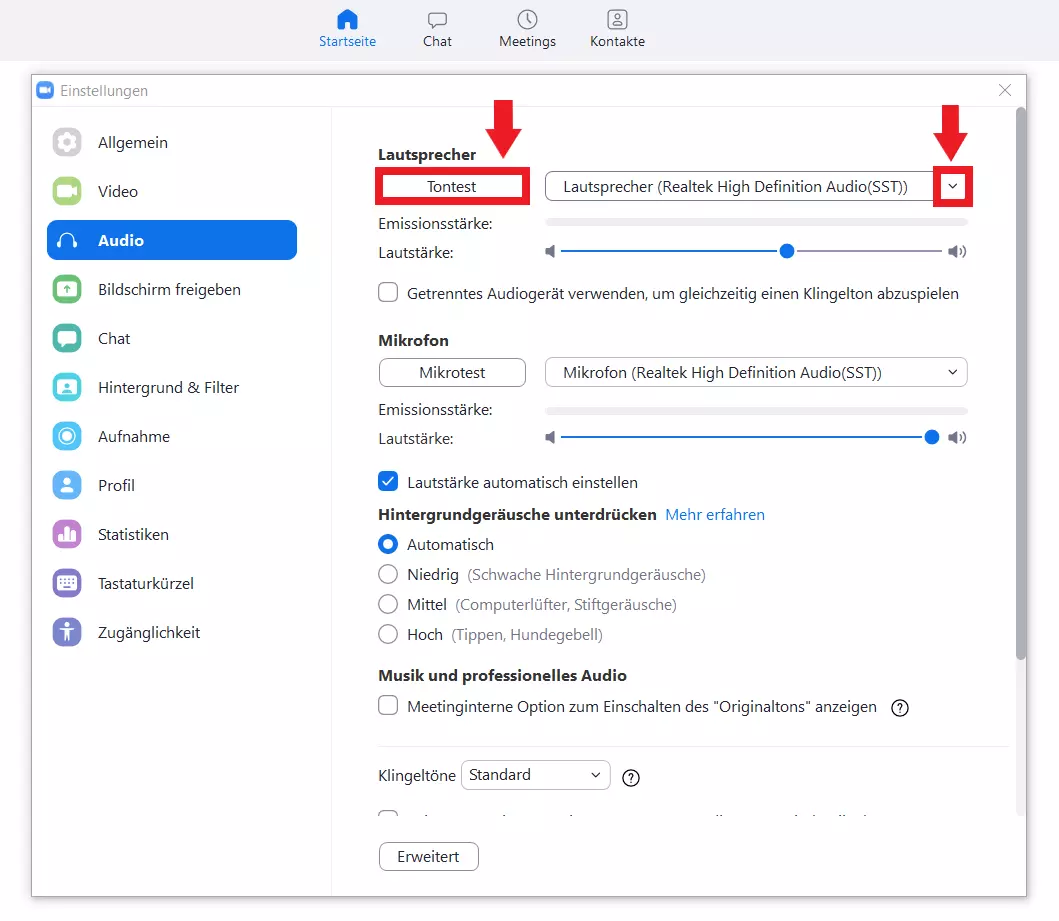1059x921 pixels.
Task: Click speaker high-volume icon under Lautsprecher
Action: 956,252
